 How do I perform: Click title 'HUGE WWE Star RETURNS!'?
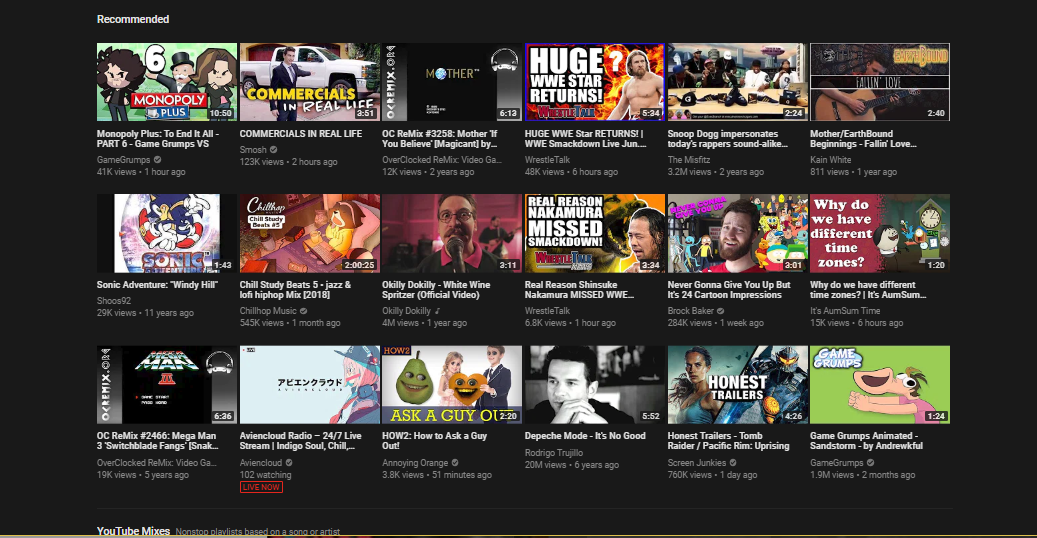coord(585,138)
